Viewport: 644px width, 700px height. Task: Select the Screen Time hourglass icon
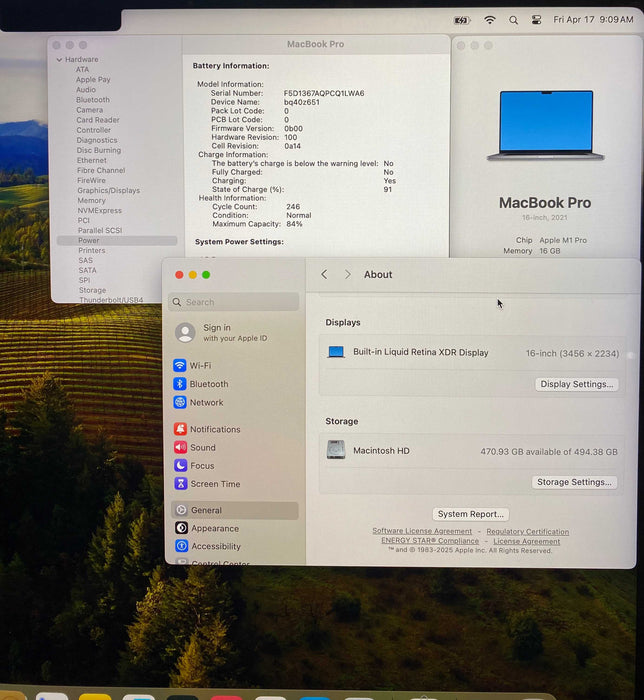[x=181, y=484]
